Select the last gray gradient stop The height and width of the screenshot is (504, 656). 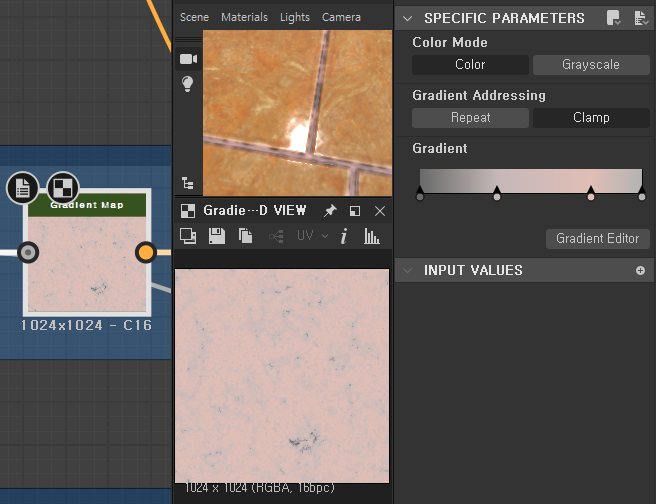point(642,194)
